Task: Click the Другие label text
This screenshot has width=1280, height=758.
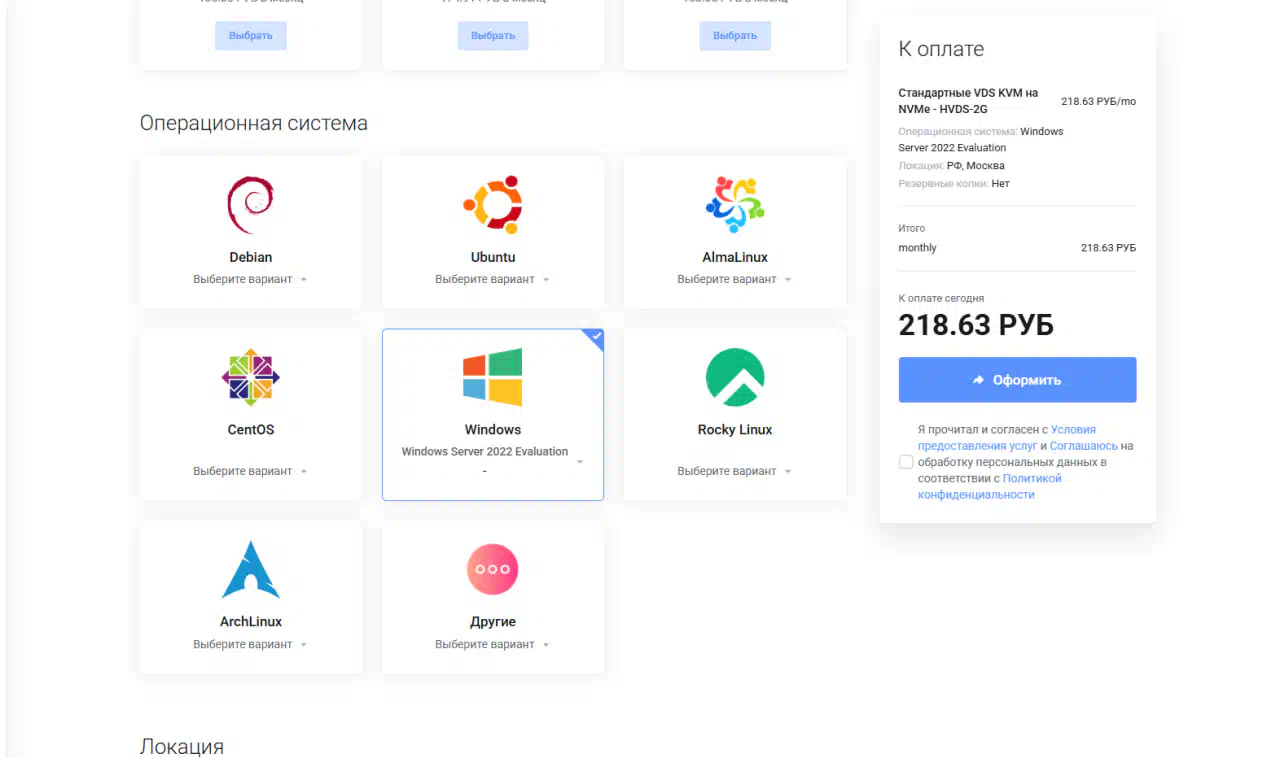Action: coord(493,622)
